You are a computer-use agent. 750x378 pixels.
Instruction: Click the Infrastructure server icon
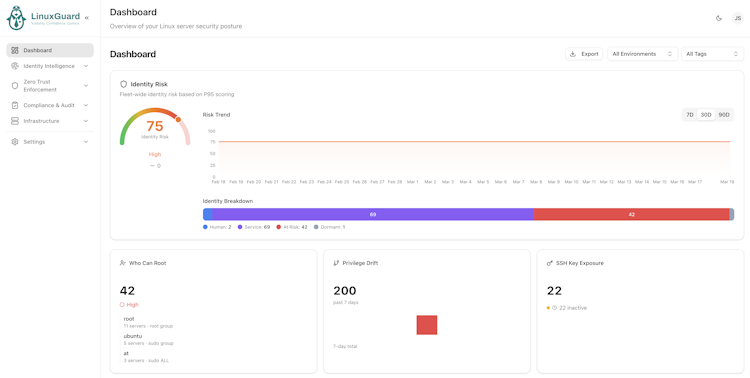click(x=15, y=121)
